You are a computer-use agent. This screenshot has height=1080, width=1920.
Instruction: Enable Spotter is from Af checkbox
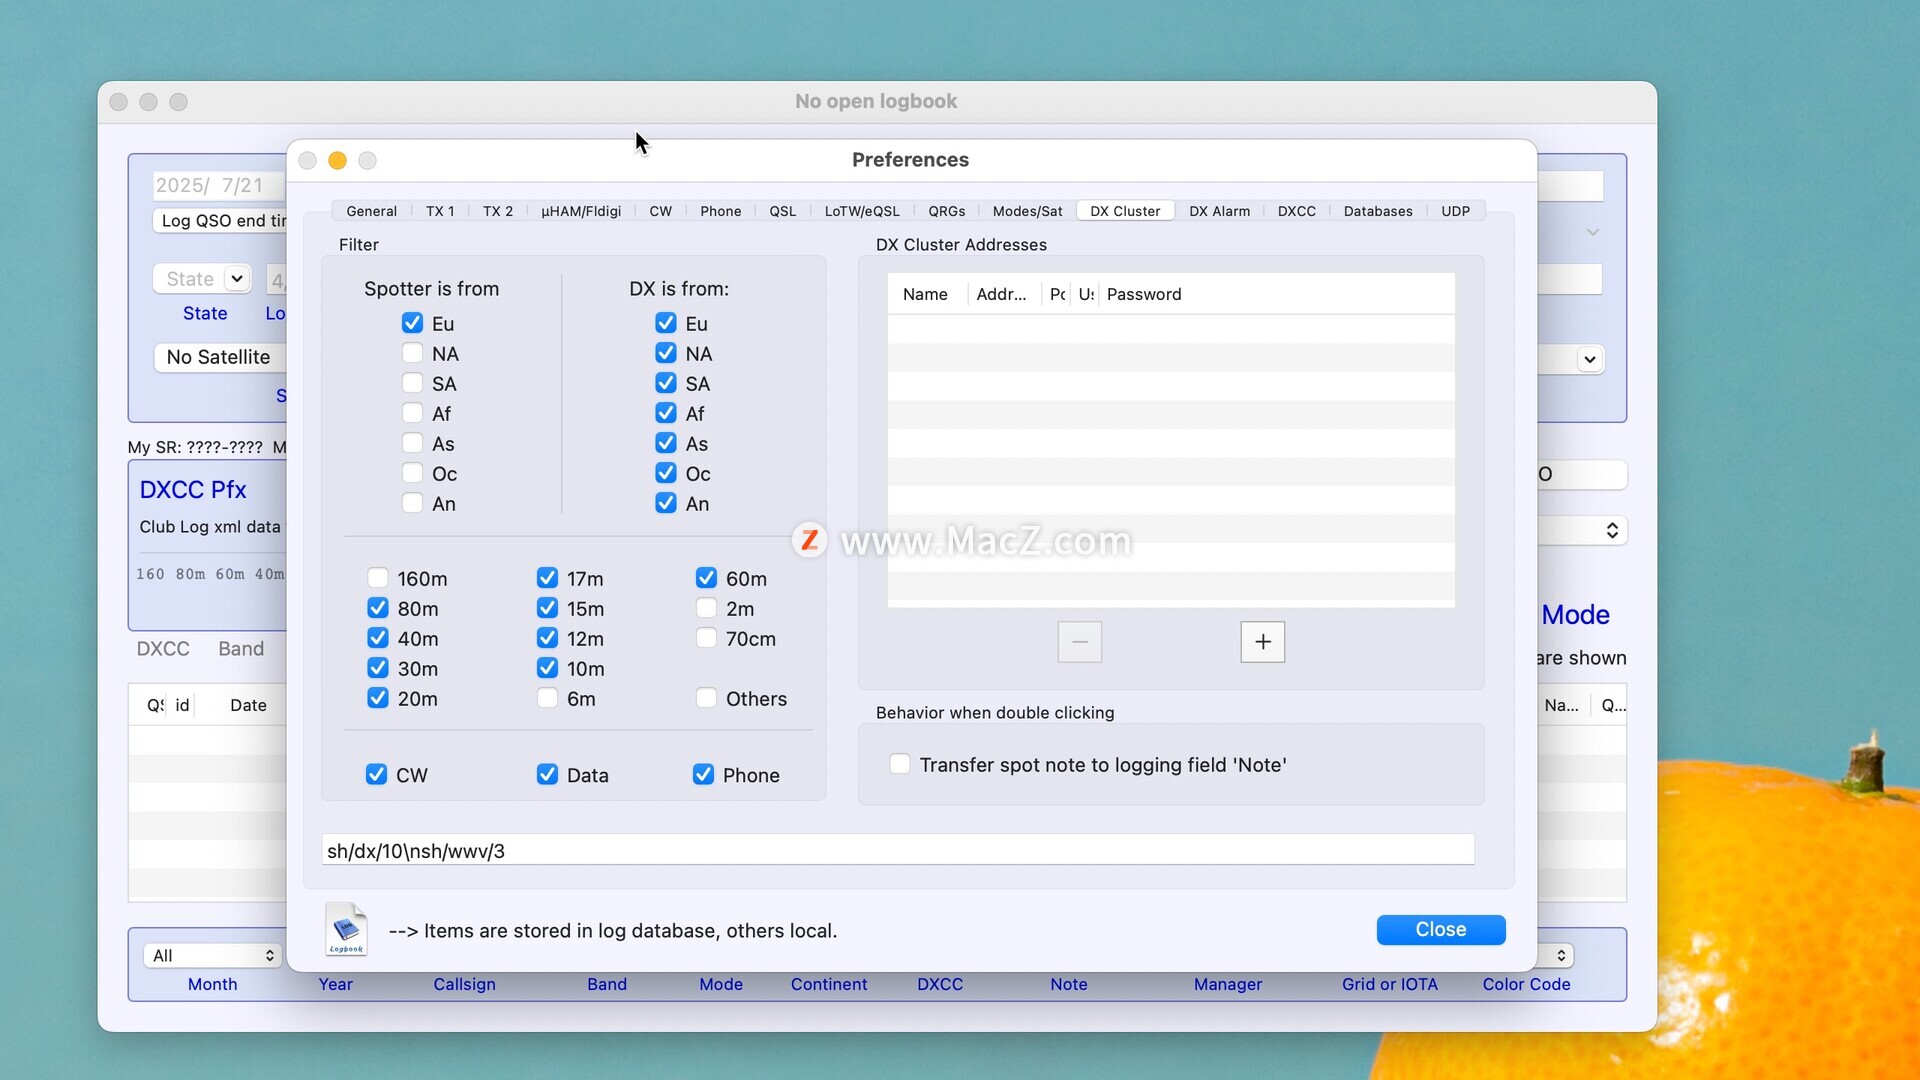[412, 413]
